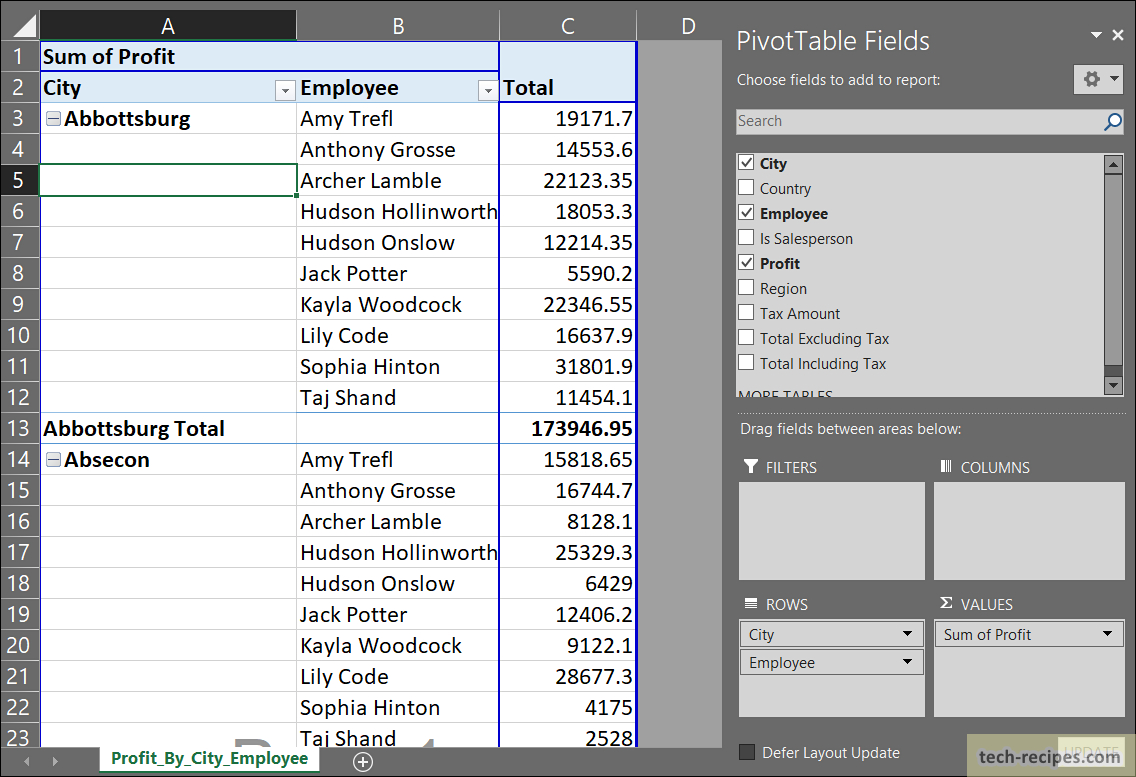Viewport: 1136px width, 777px height.
Task: Check the Country field checkbox
Action: 745,188
